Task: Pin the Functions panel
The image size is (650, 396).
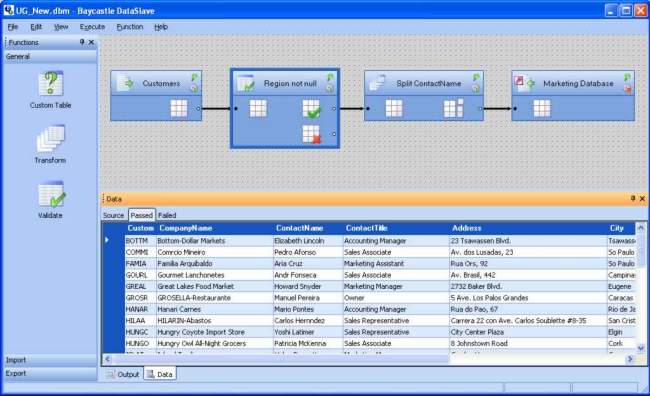Action: coord(82,42)
